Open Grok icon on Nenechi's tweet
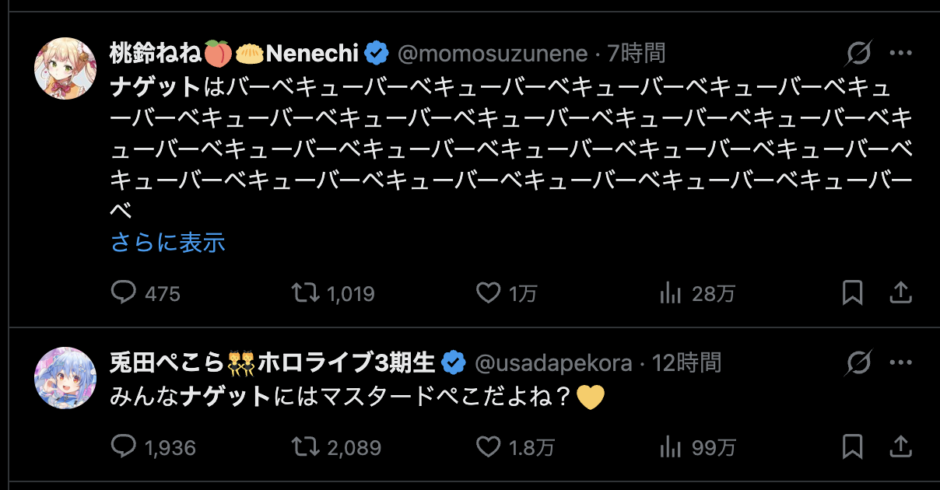This screenshot has height=490, width=940. point(858,53)
